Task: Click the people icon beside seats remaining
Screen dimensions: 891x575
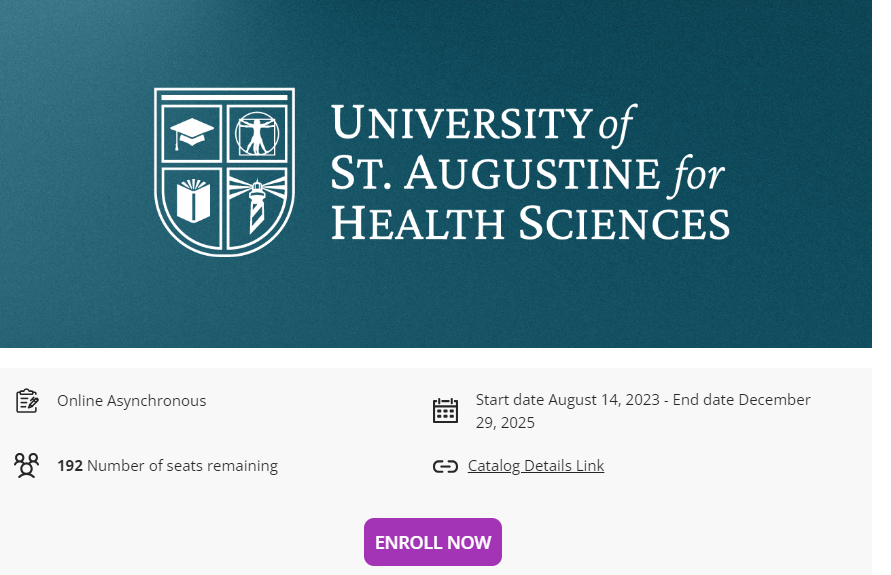Action: (26, 465)
